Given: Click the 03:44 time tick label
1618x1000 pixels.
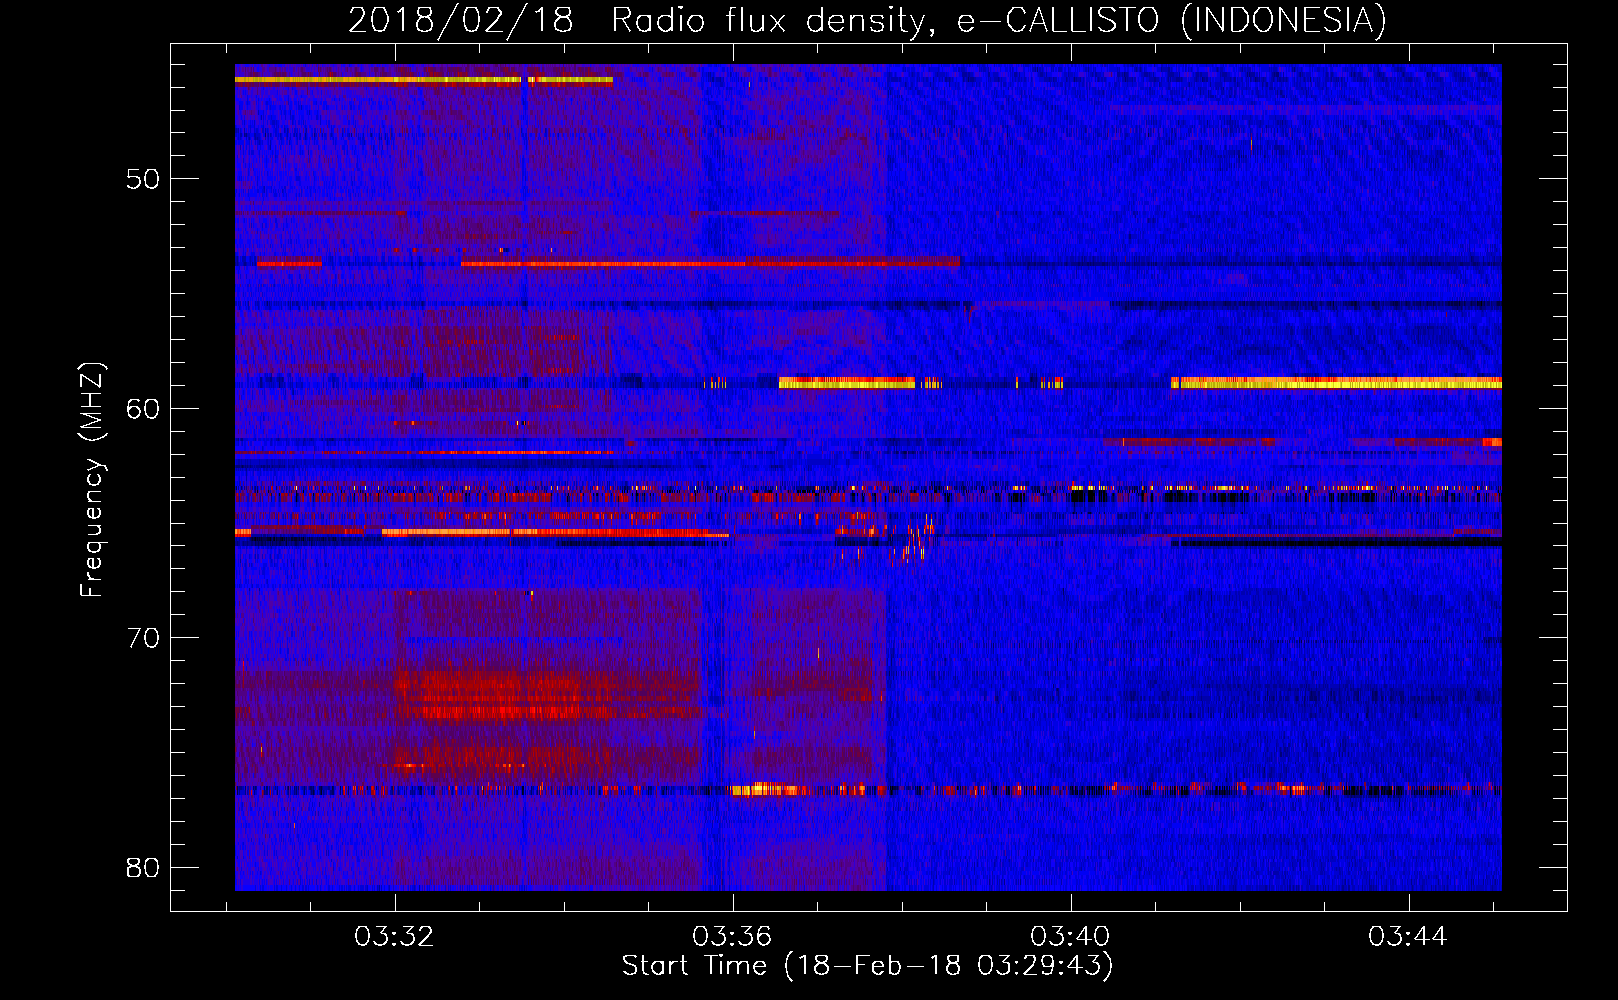Looking at the screenshot, I should tap(1408, 937).
